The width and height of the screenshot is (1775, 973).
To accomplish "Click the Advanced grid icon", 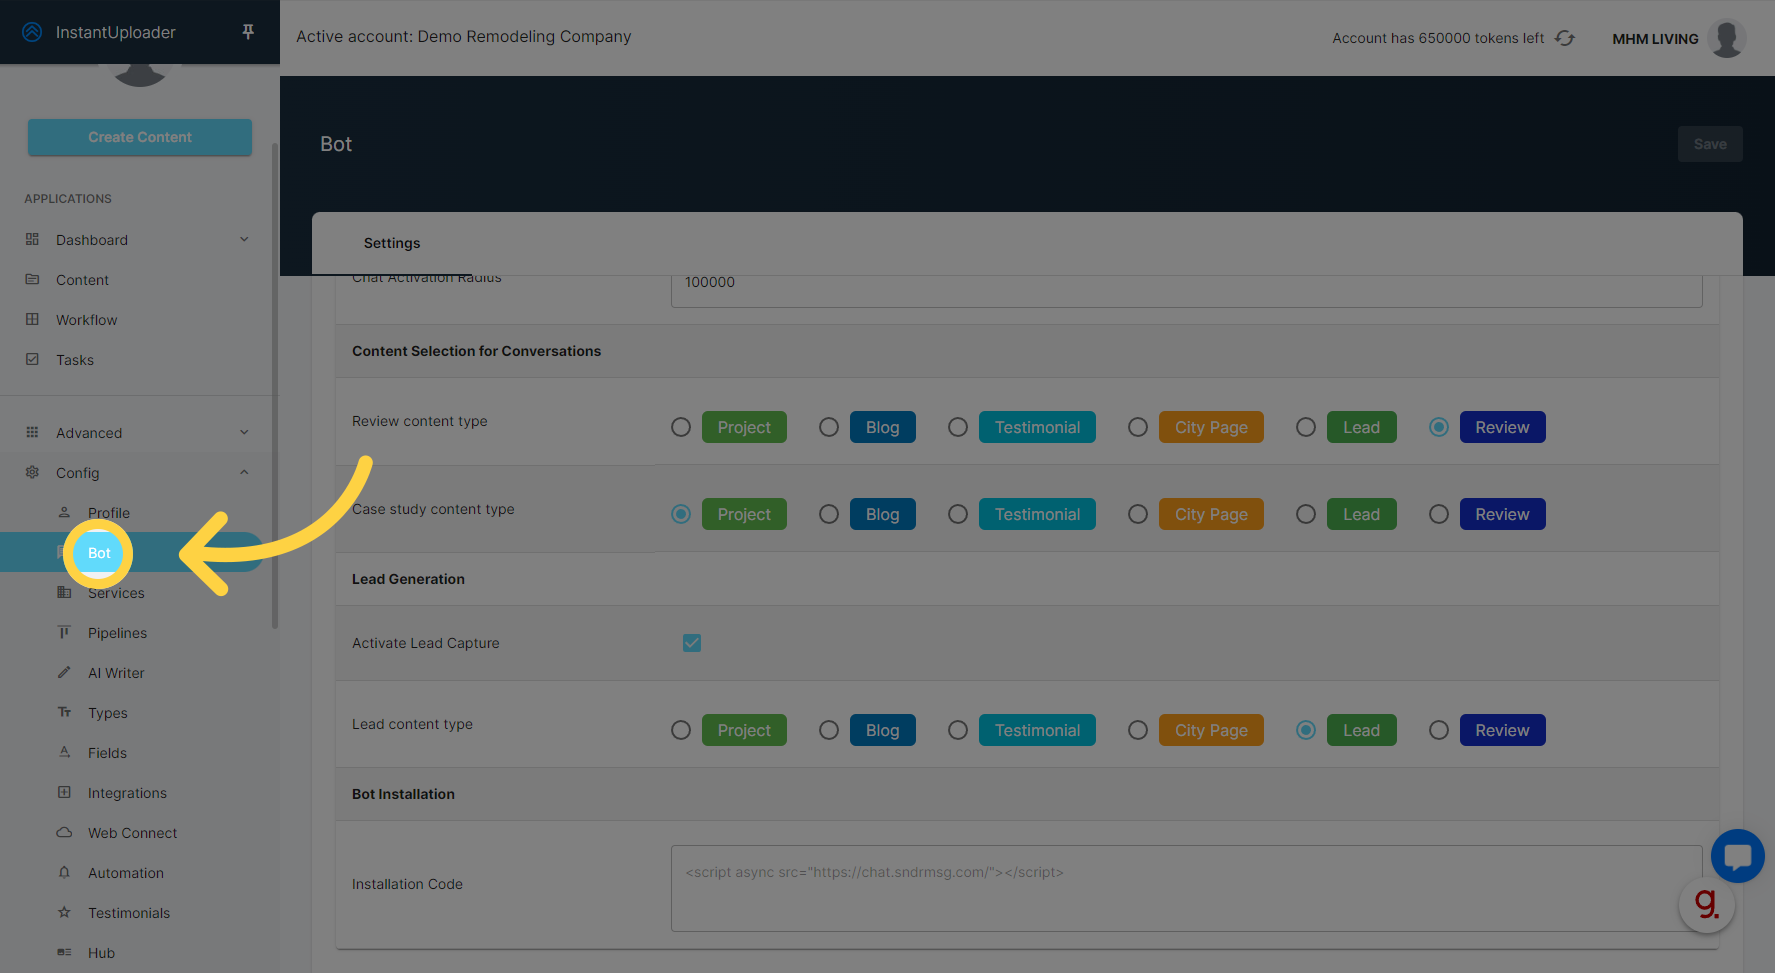I will click(32, 432).
